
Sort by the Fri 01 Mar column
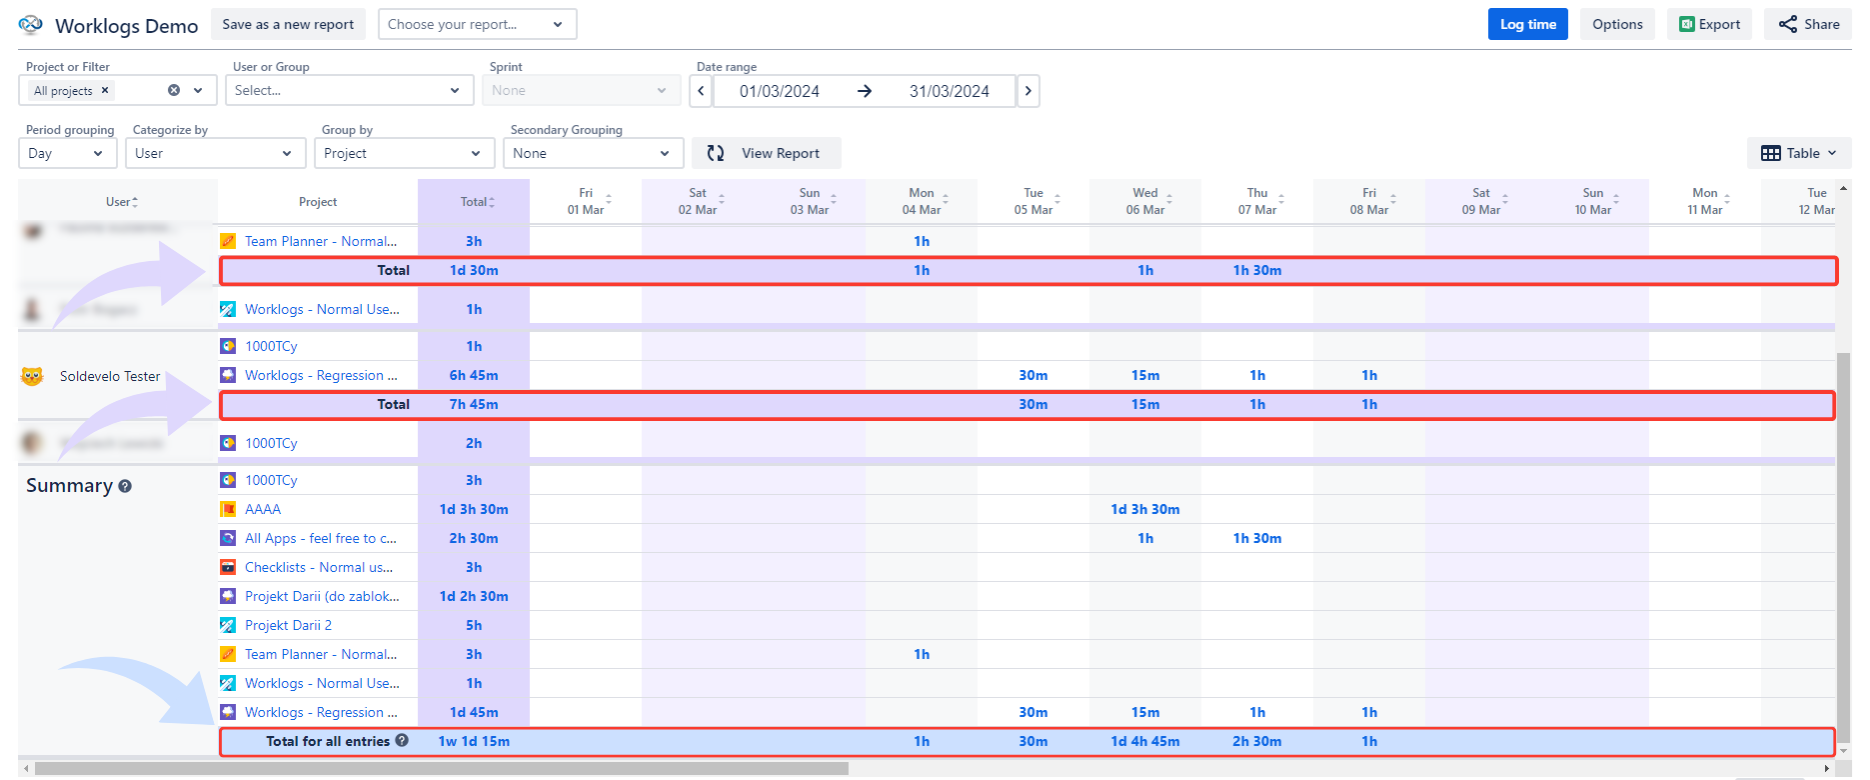(608, 202)
